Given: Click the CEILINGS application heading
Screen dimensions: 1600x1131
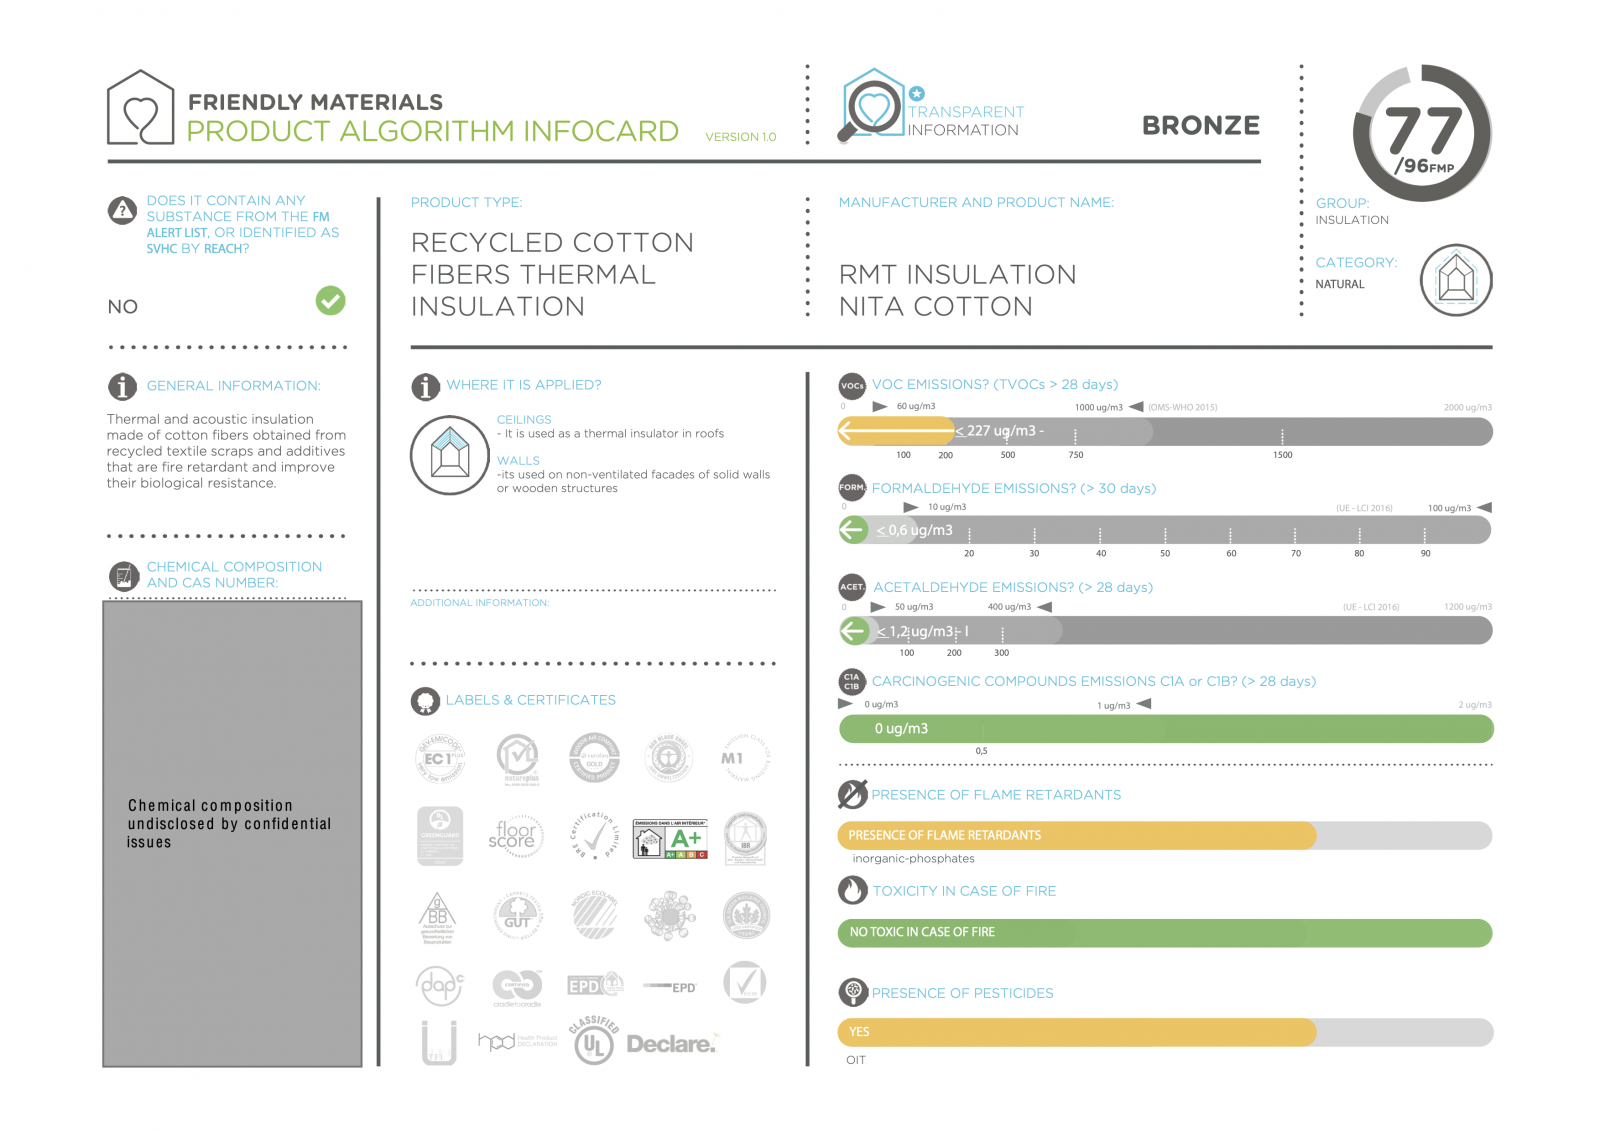Looking at the screenshot, I should point(524,420).
